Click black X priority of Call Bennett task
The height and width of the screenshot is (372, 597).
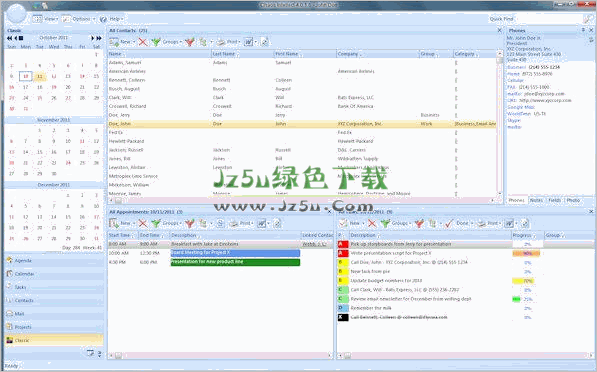coord(343,317)
